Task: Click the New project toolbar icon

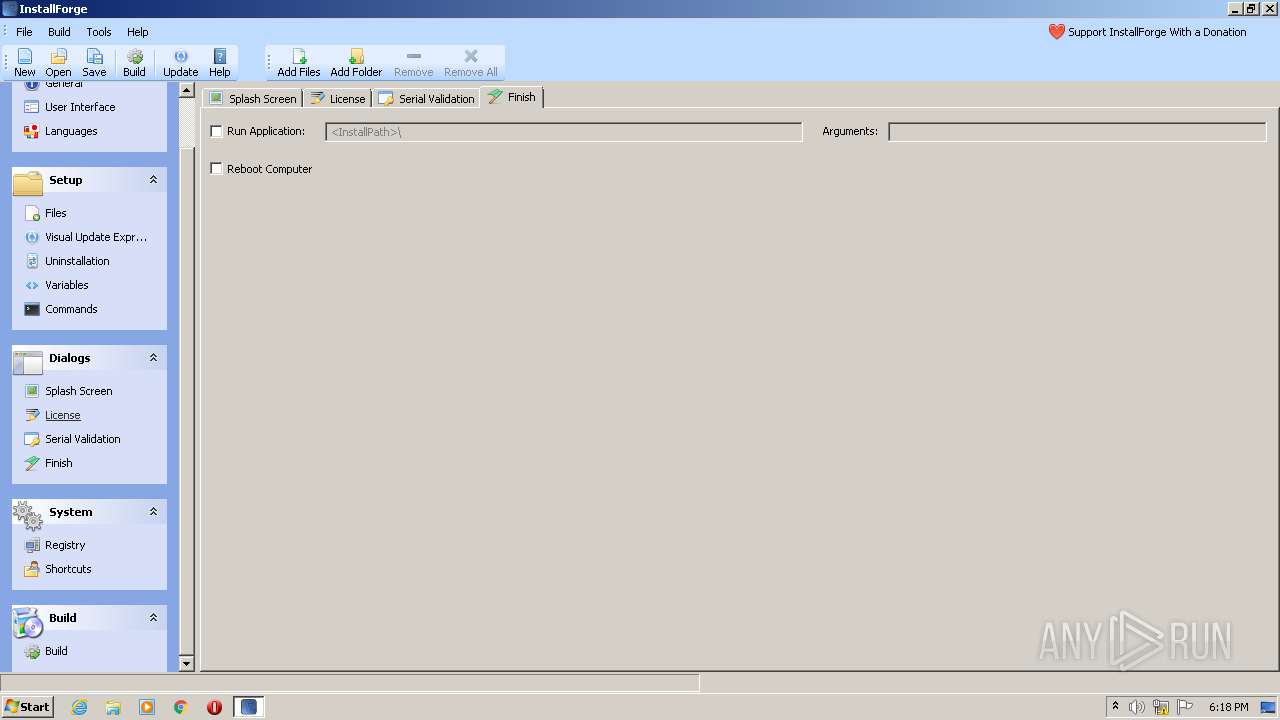Action: click(24, 63)
